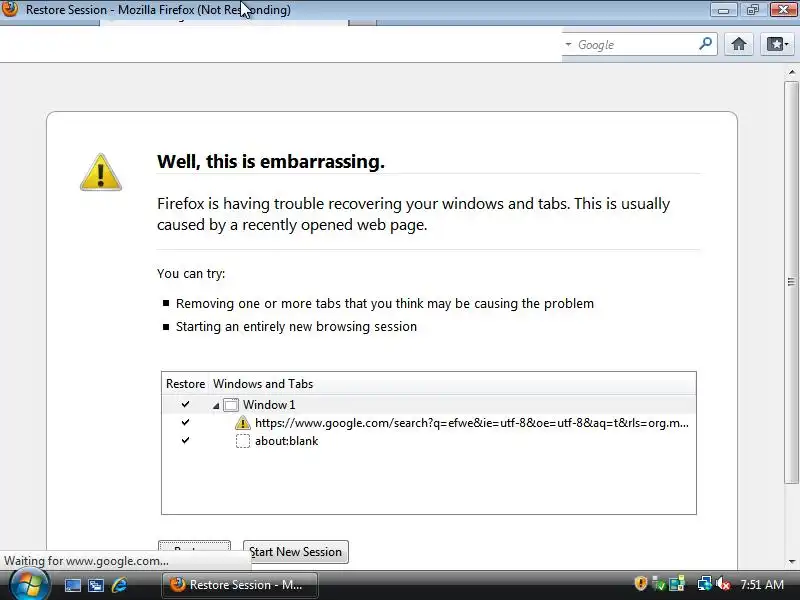This screenshot has width=800, height=600.
Task: Open the bookmarks menu button
Action: click(778, 44)
